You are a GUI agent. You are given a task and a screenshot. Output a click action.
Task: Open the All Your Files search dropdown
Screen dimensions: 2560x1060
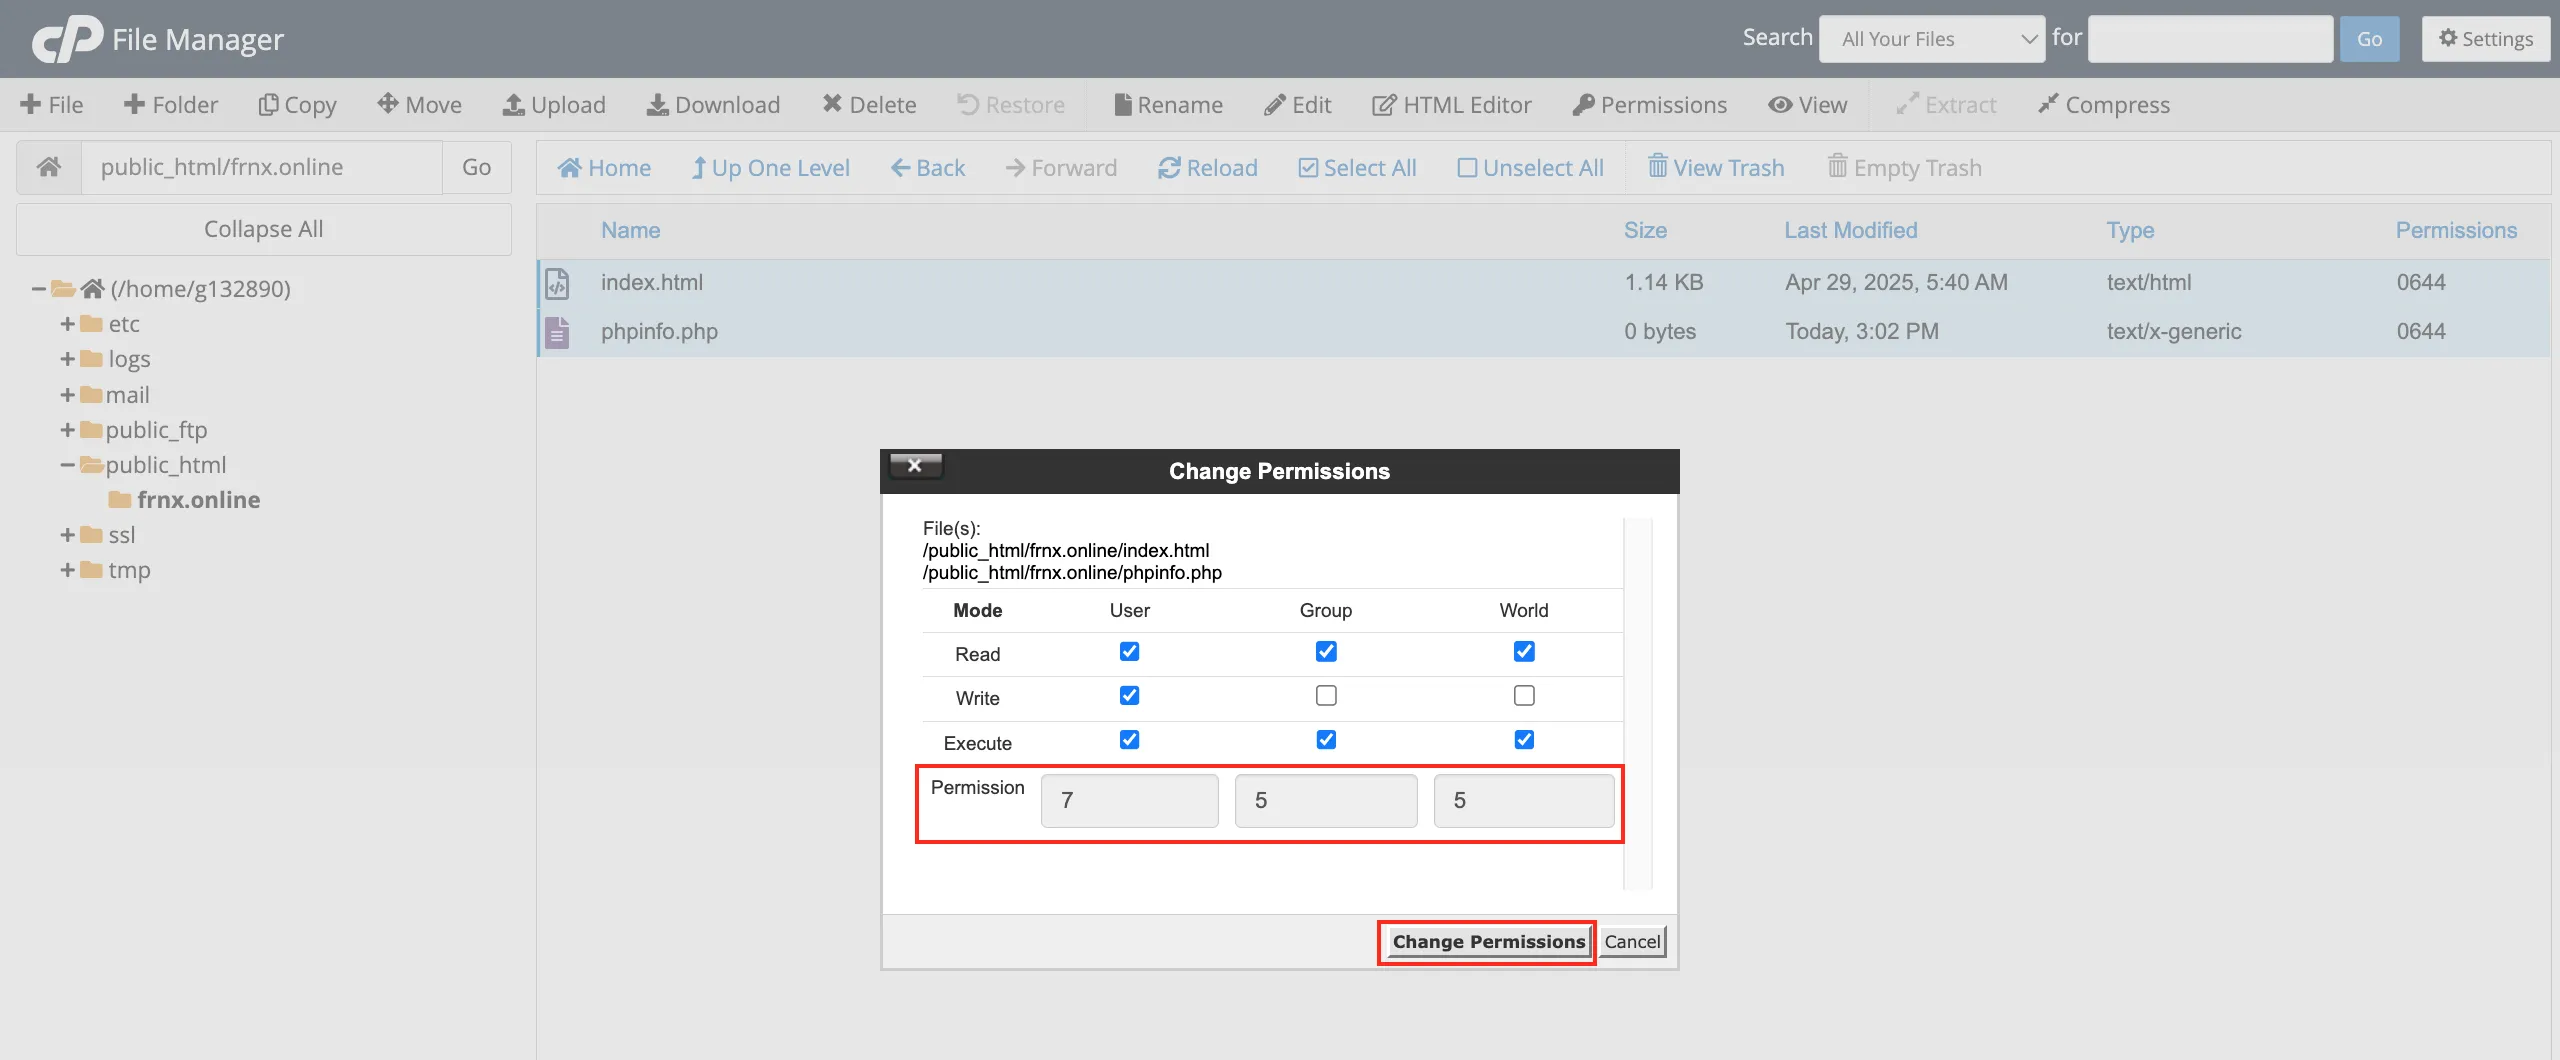(x=1932, y=39)
